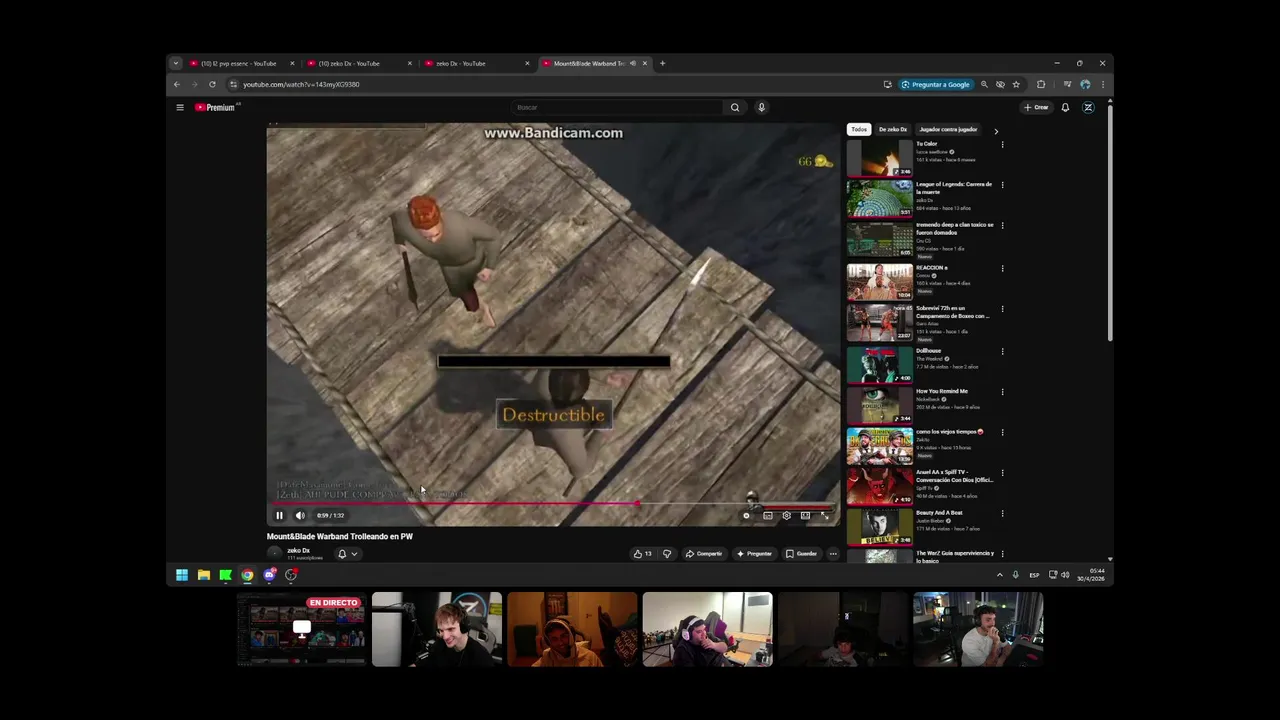Viewport: 1280px width, 720px height.
Task: Go back with the browser back arrow
Action: coord(177,84)
